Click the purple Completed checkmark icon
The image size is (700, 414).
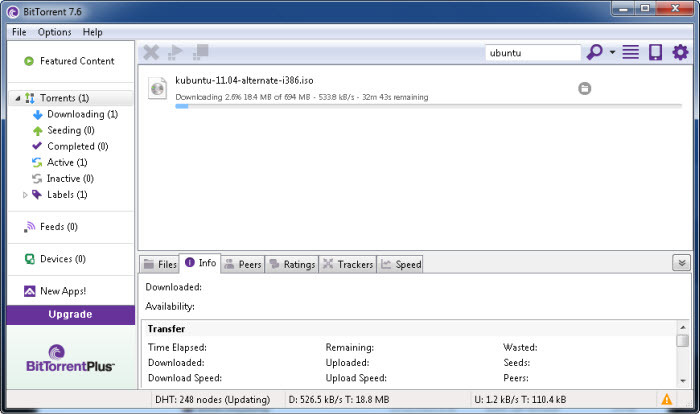click(37, 146)
